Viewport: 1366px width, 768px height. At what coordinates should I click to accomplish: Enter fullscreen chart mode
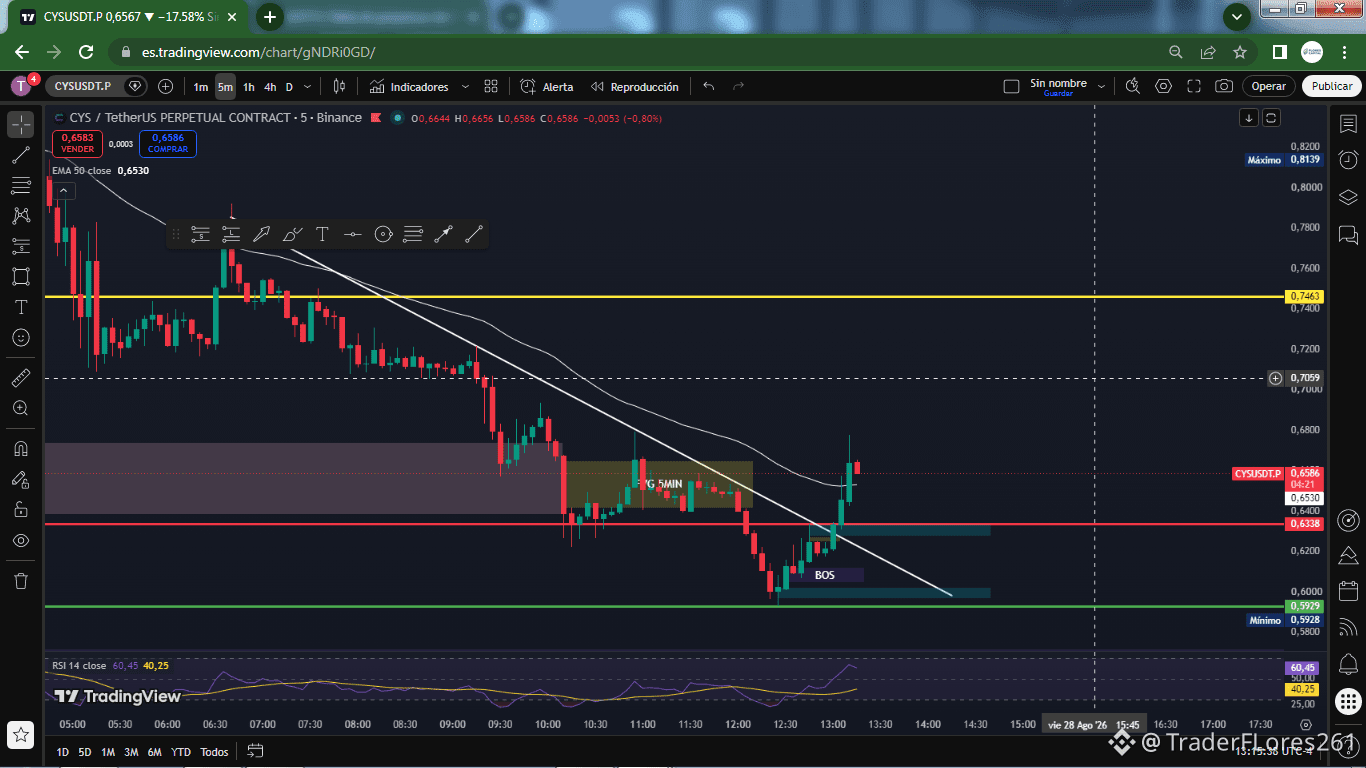(x=1194, y=87)
